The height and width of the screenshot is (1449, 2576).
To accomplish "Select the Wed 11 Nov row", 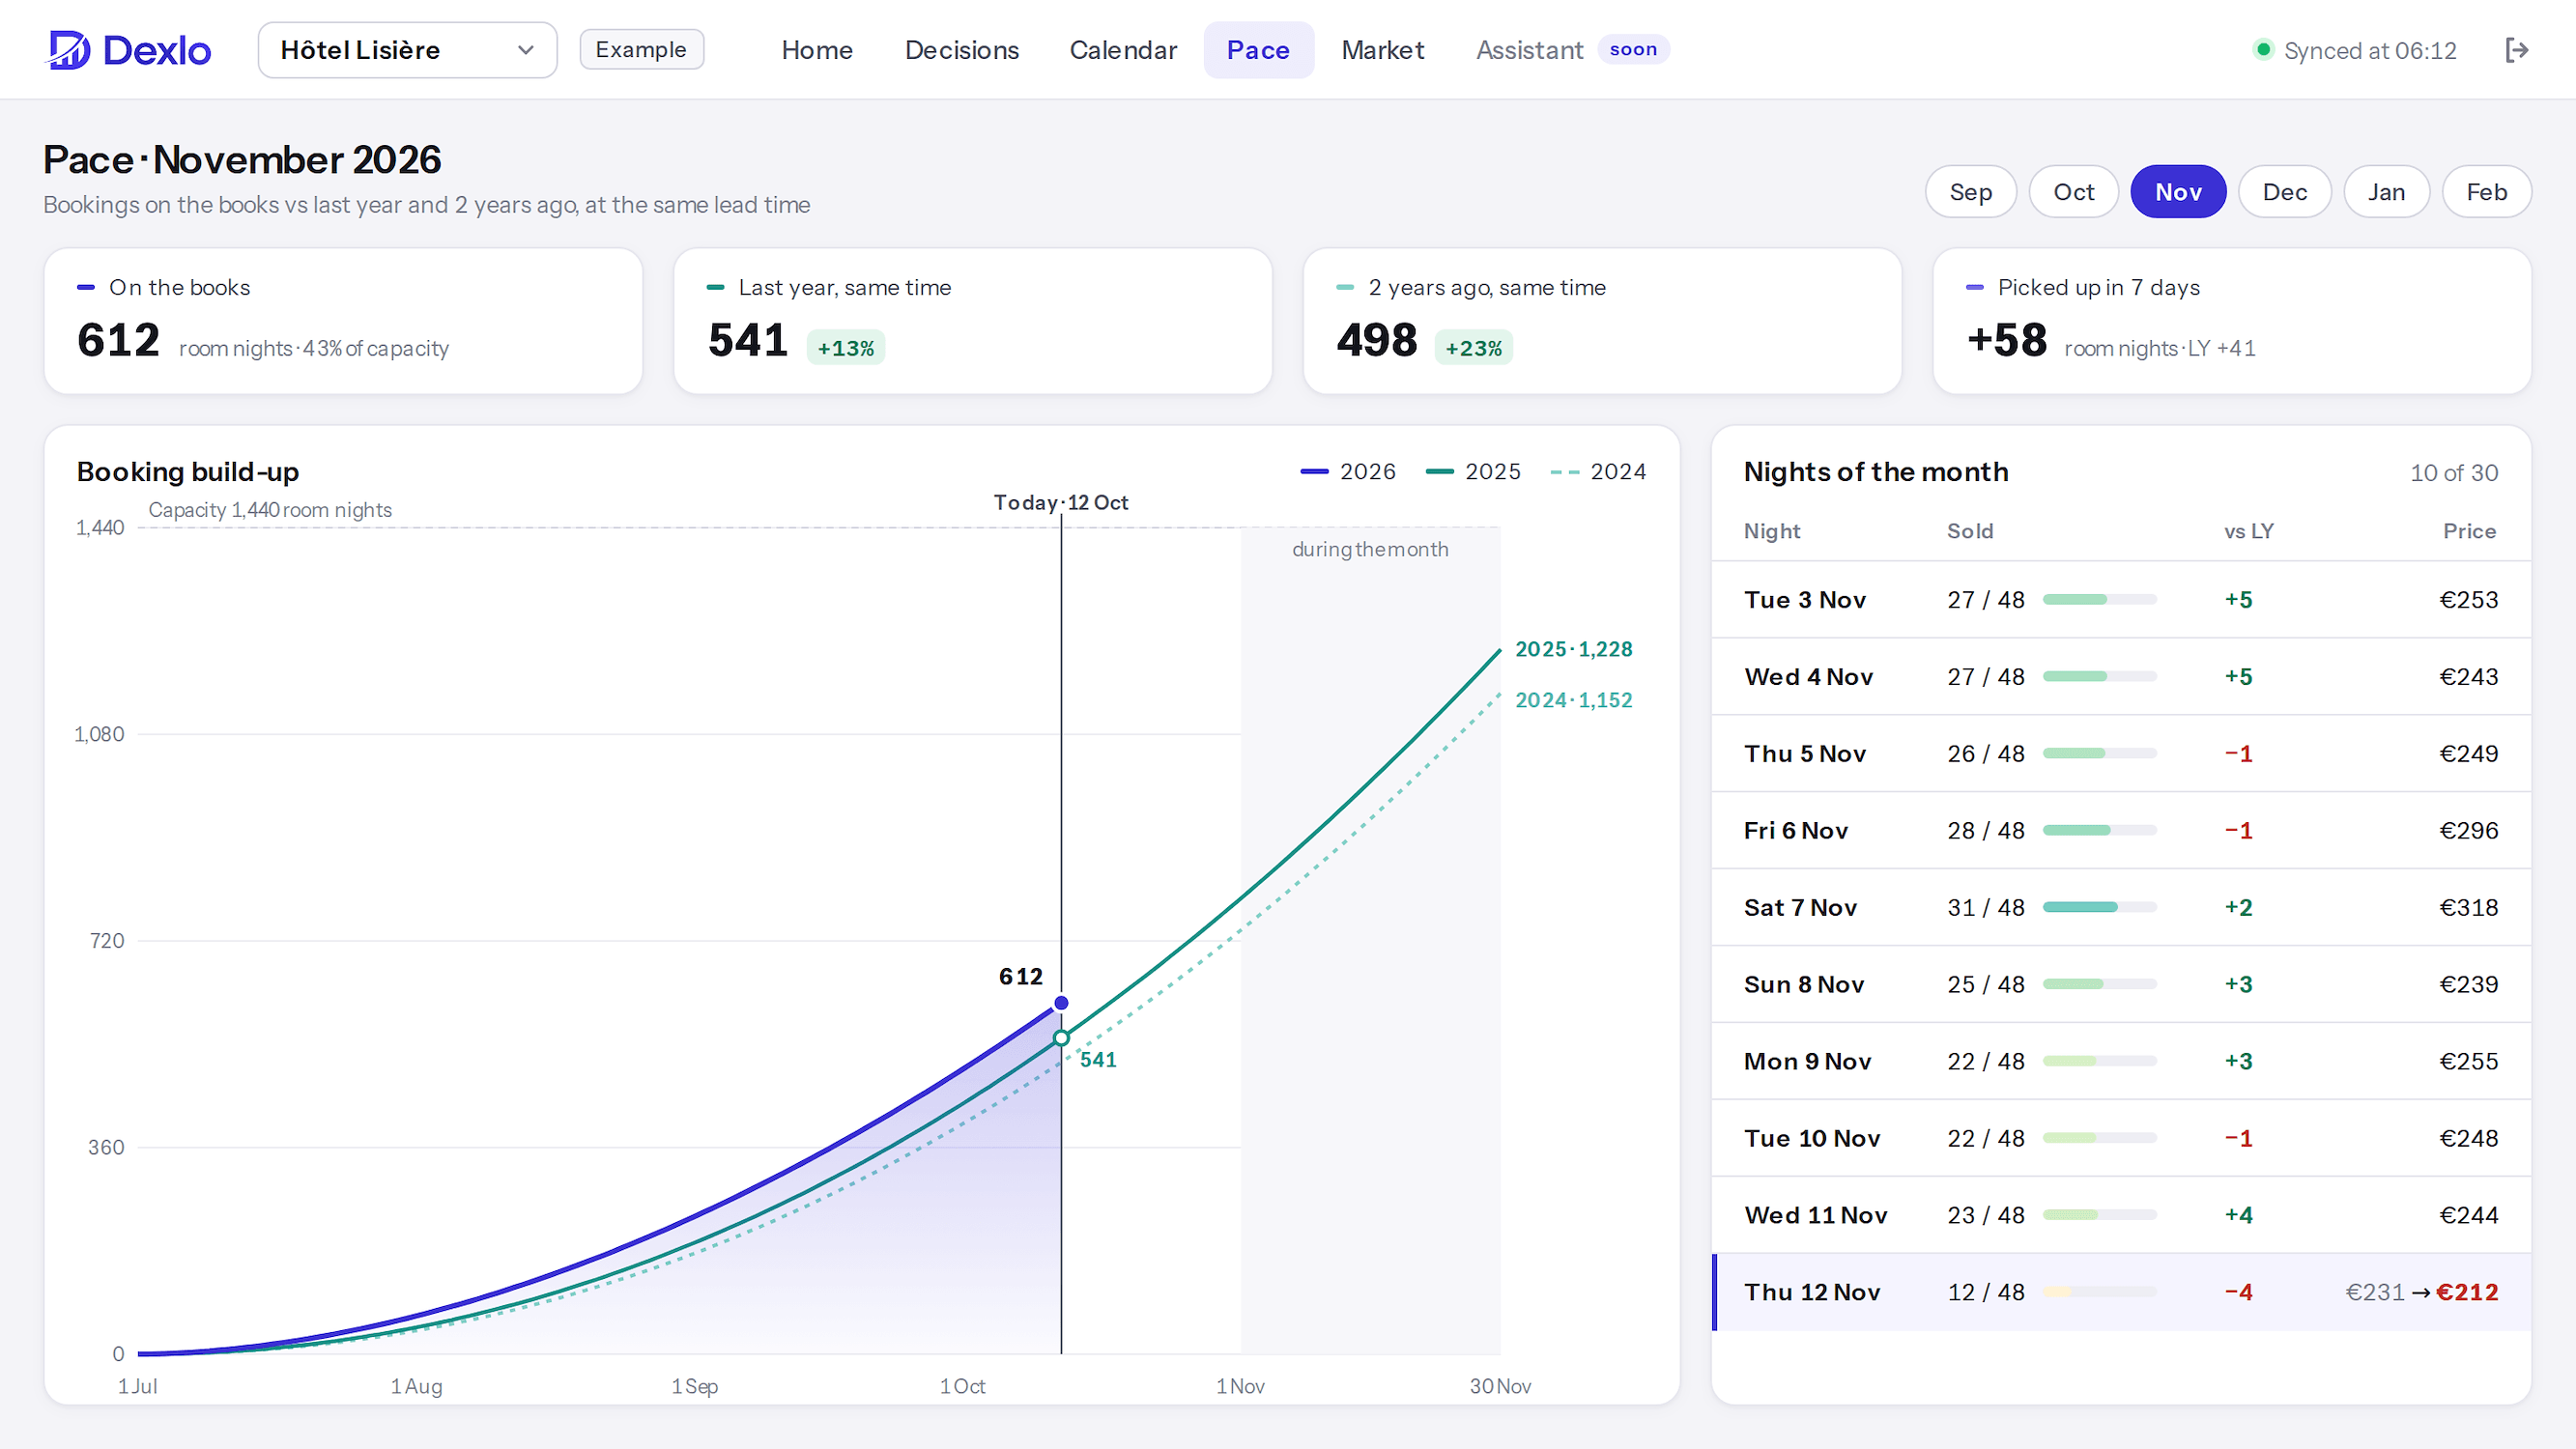I will (x=2121, y=1215).
